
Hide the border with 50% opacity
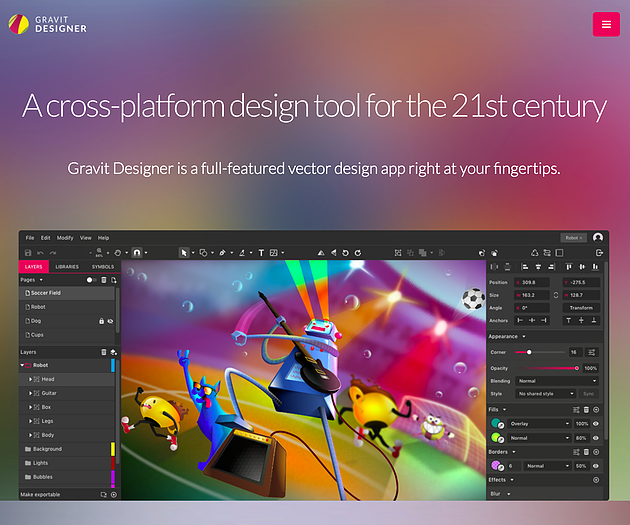pyautogui.click(x=596, y=466)
